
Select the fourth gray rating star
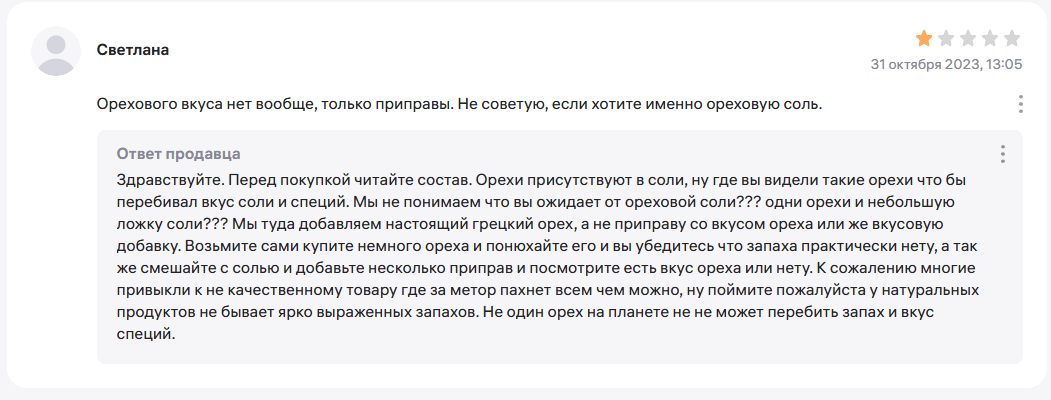[x=990, y=39]
